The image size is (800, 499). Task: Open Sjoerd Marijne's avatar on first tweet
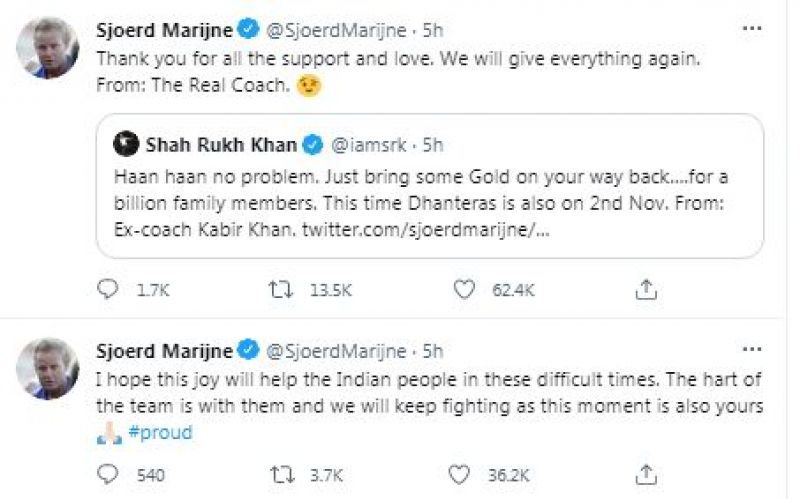[47, 47]
